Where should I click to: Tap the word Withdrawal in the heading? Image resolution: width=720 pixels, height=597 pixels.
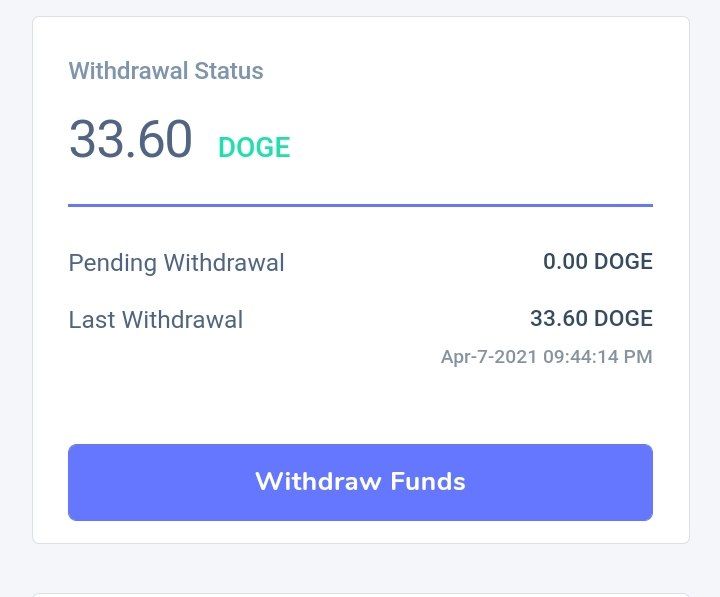point(130,72)
